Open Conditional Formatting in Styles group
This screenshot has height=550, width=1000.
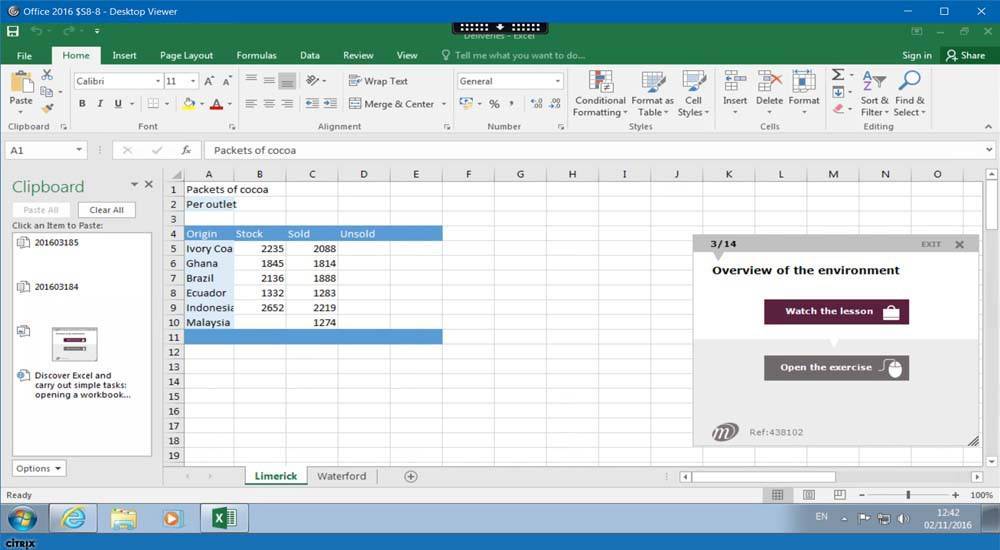pos(600,94)
